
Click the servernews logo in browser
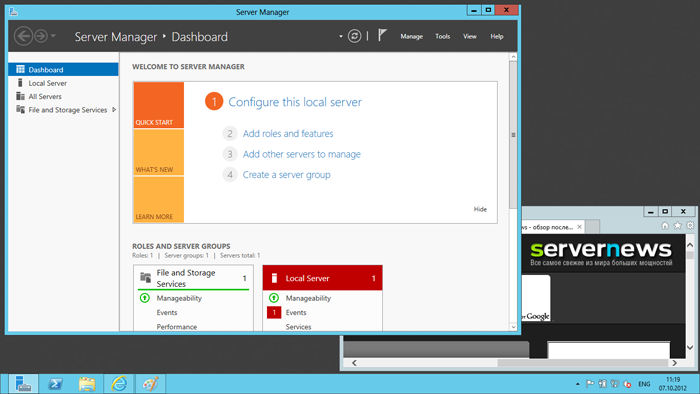pos(601,249)
